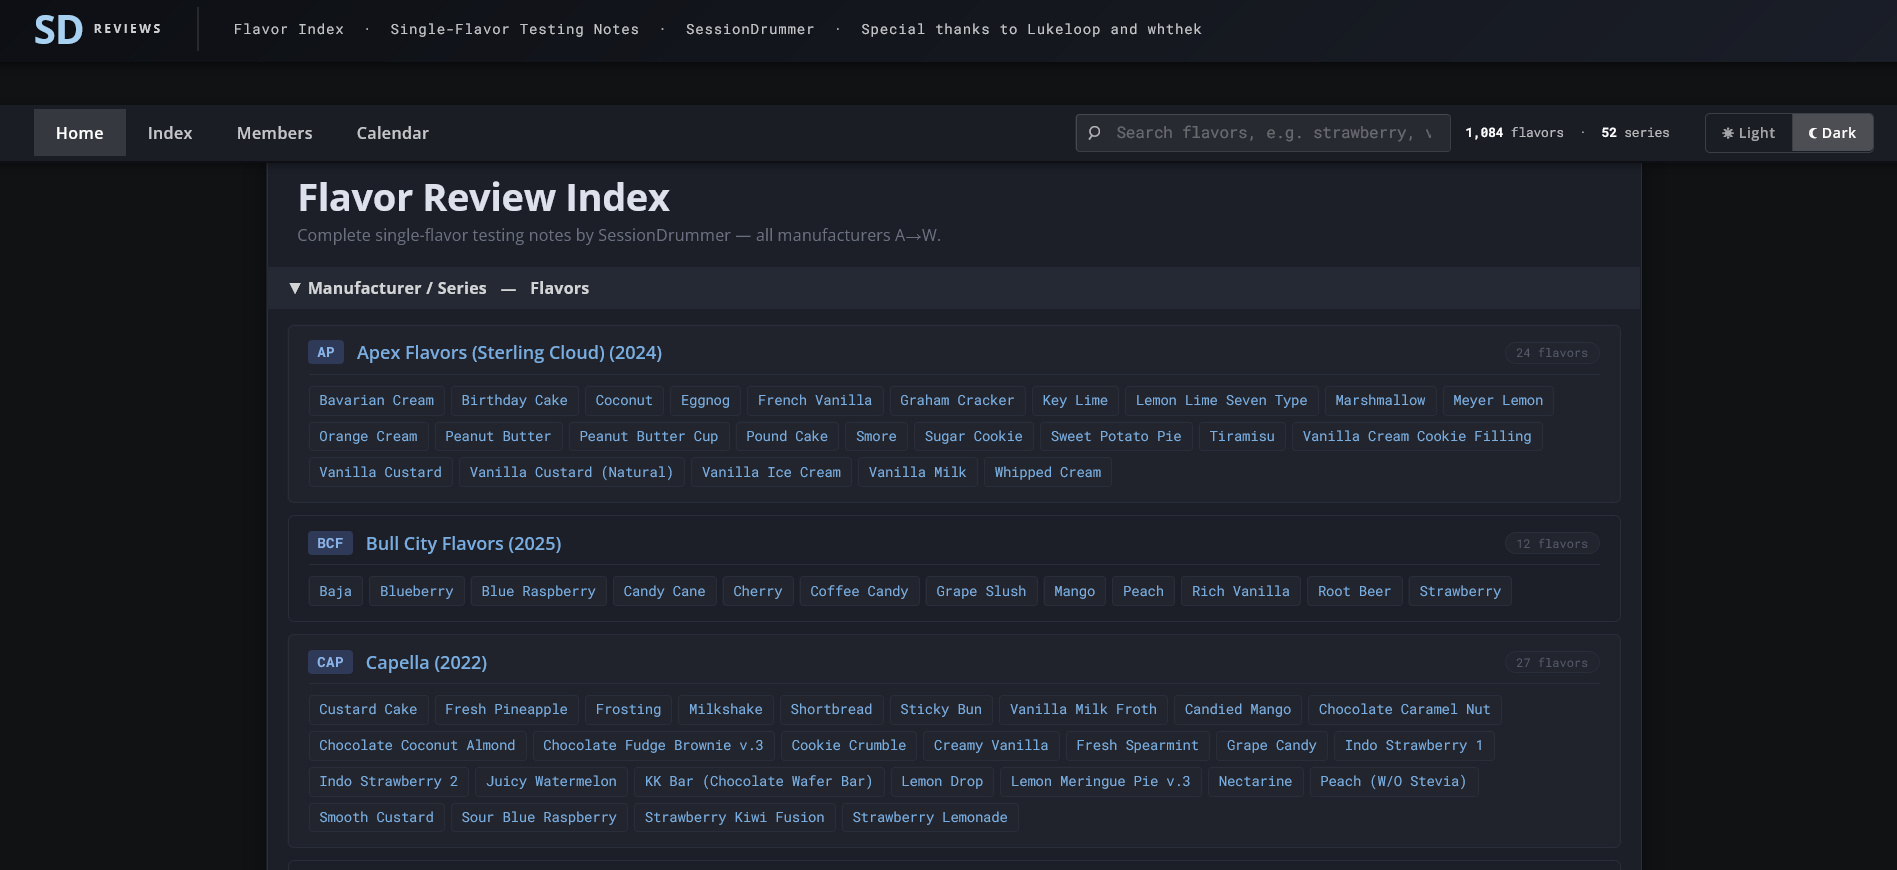Click the SD Reviews logo
Viewport: 1897px width, 870px height.
pos(97,29)
